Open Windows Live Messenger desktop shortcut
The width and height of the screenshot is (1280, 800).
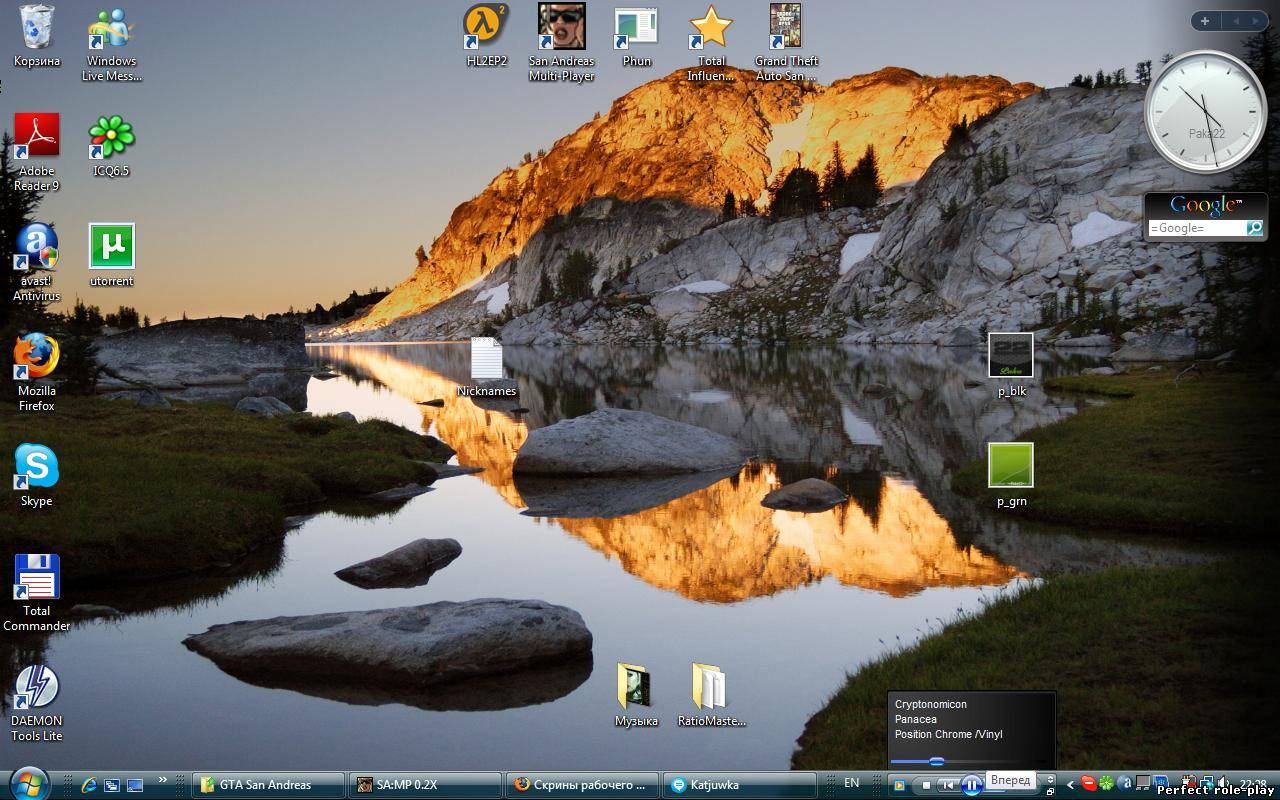[111, 43]
